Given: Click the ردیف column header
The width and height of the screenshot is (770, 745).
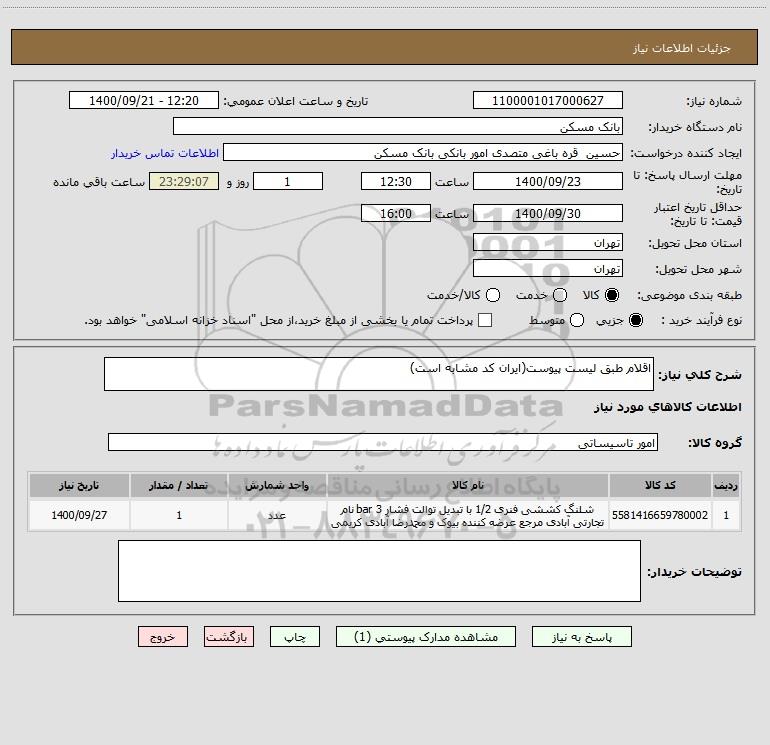Looking at the screenshot, I should [726, 485].
